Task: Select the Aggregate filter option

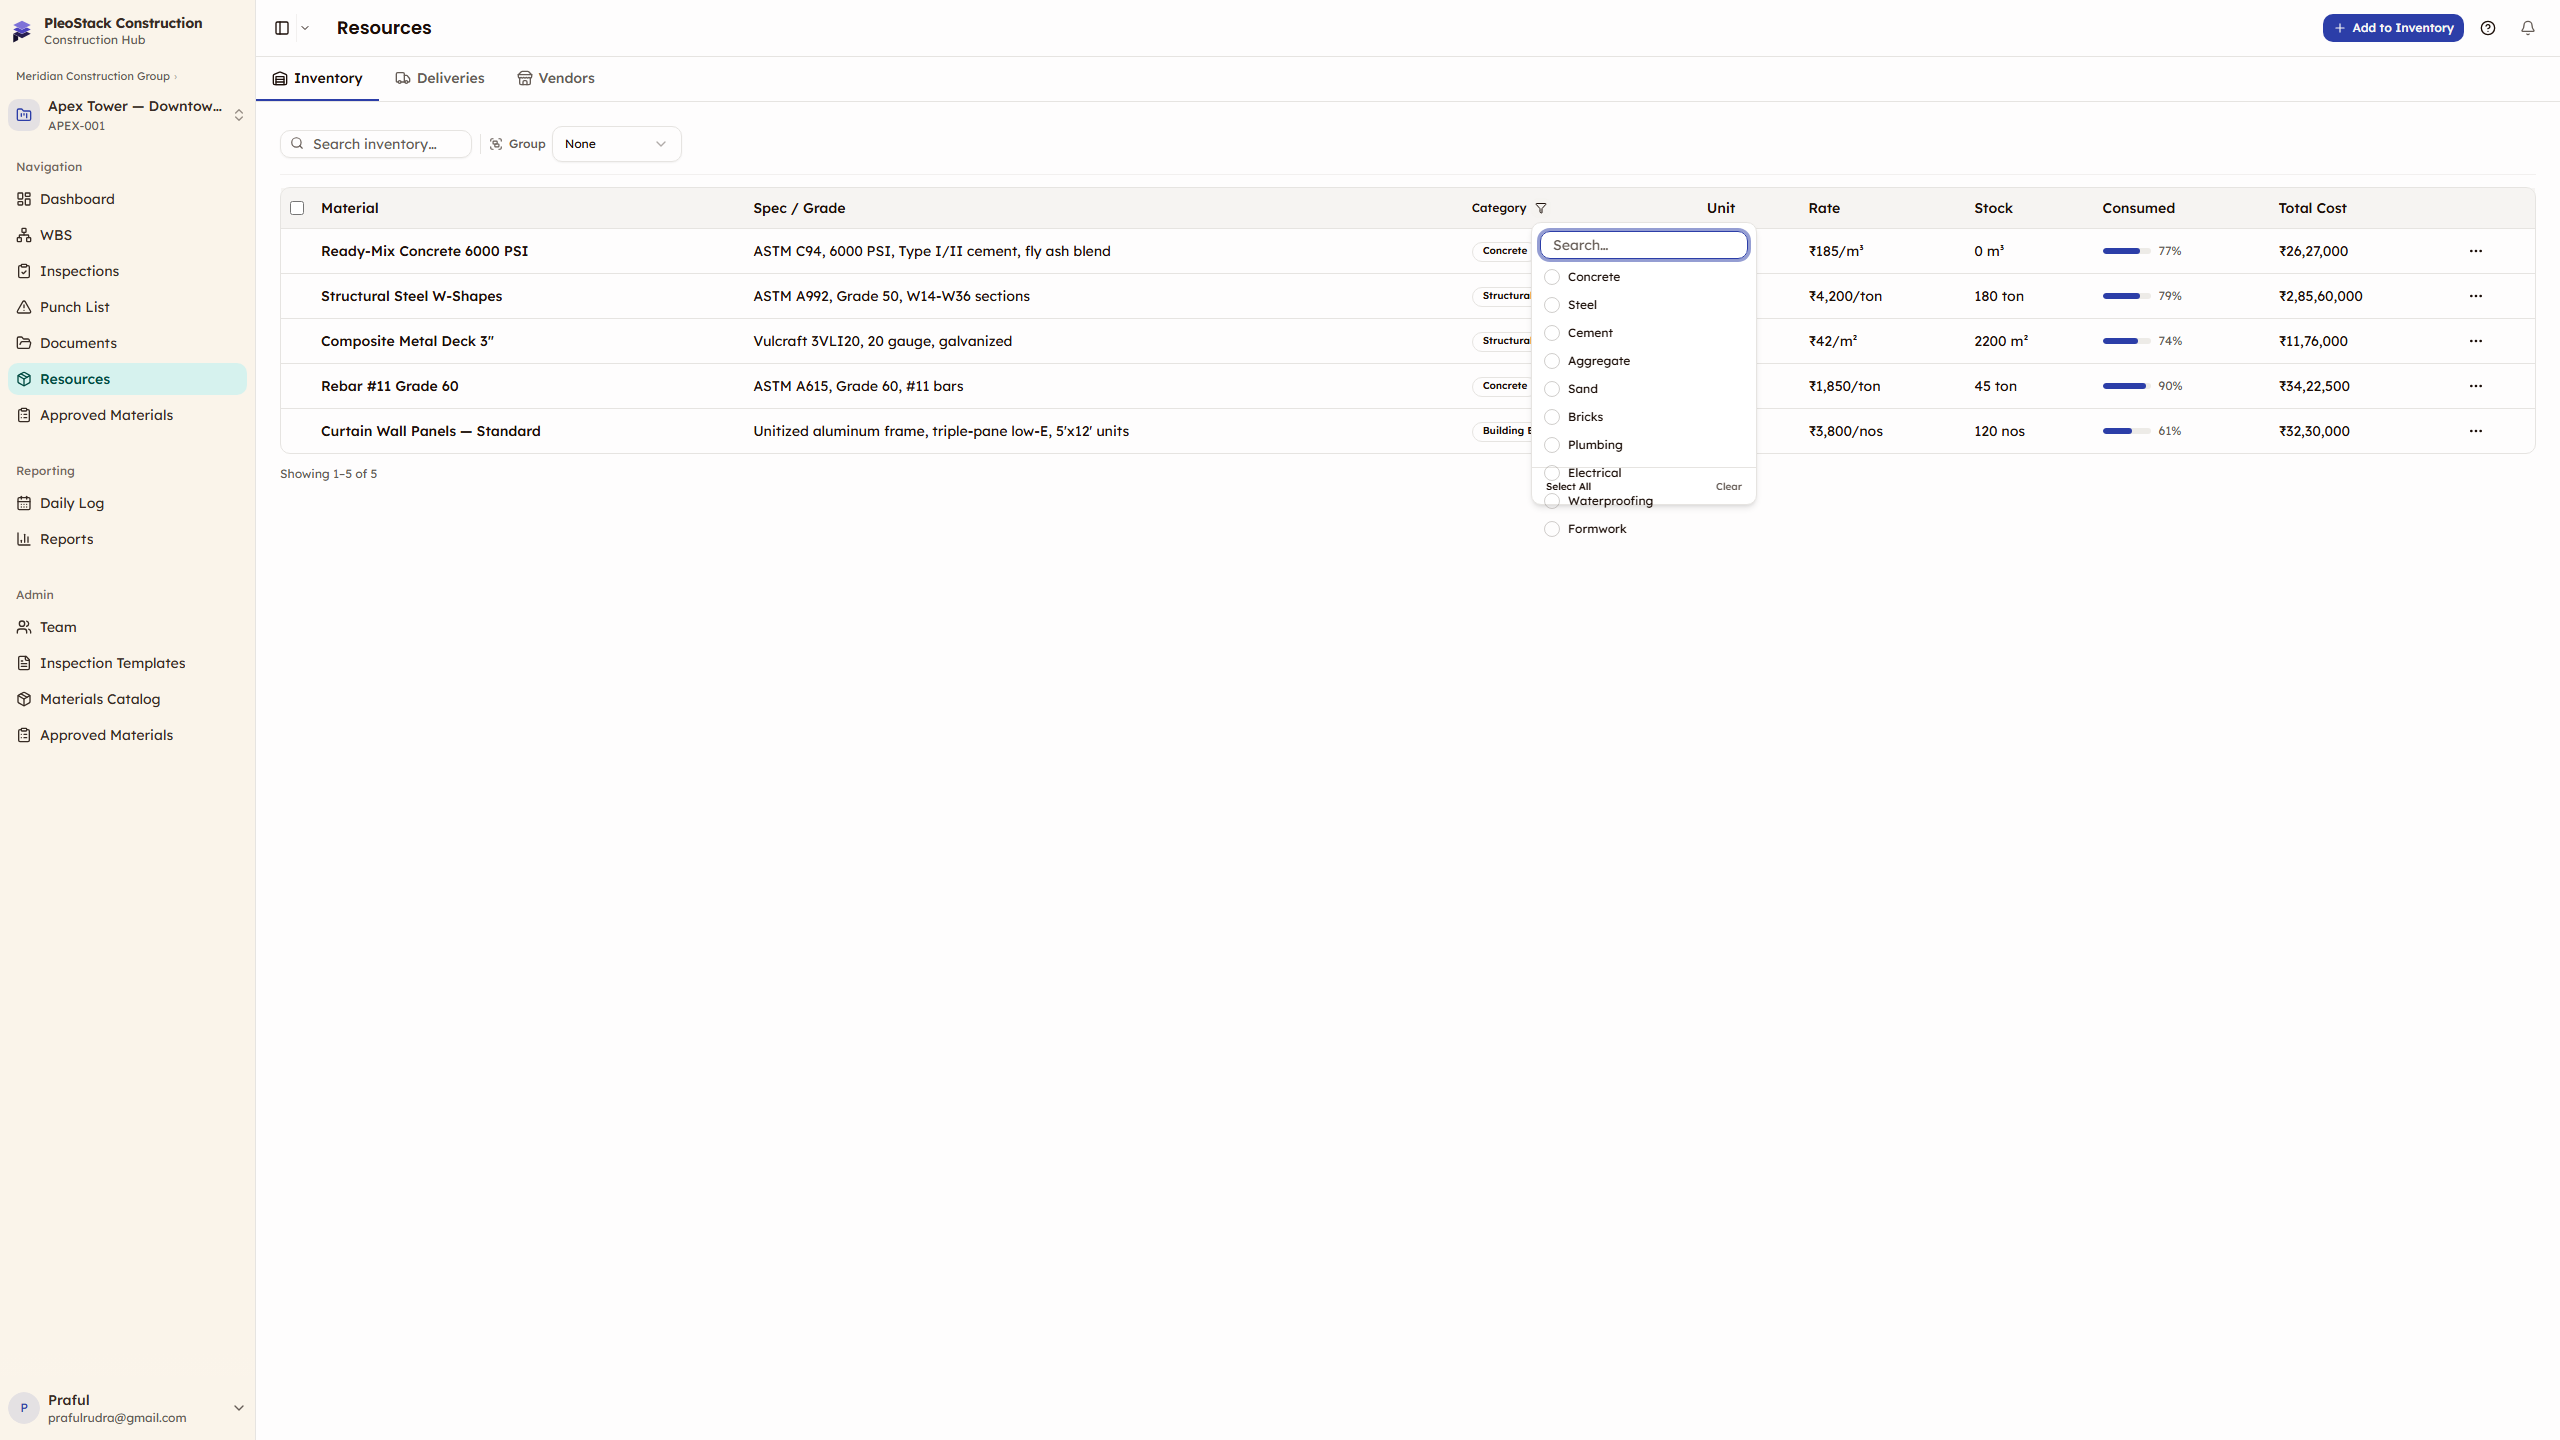Action: coord(1644,361)
